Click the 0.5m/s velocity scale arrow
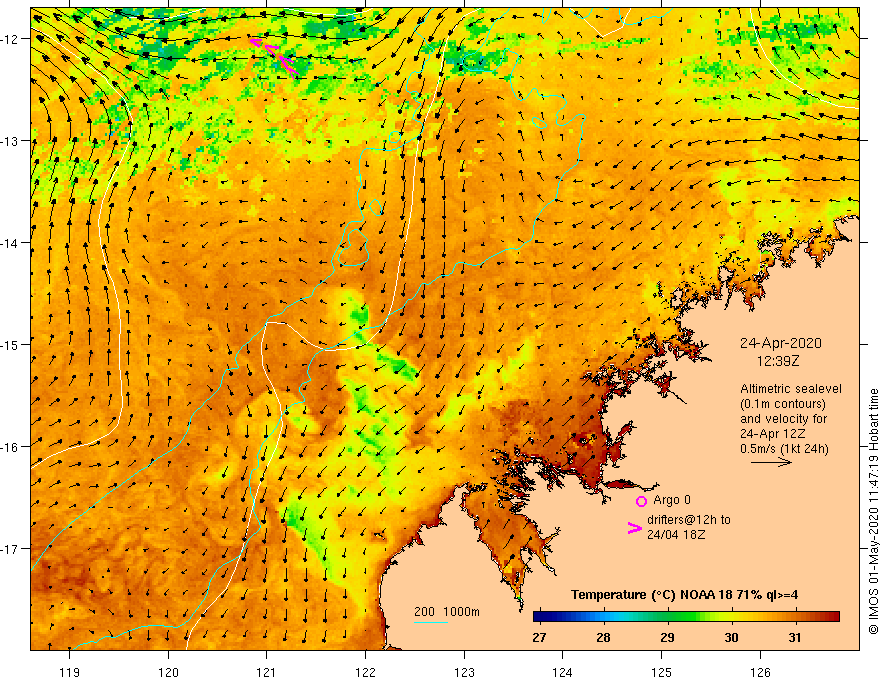 point(771,462)
